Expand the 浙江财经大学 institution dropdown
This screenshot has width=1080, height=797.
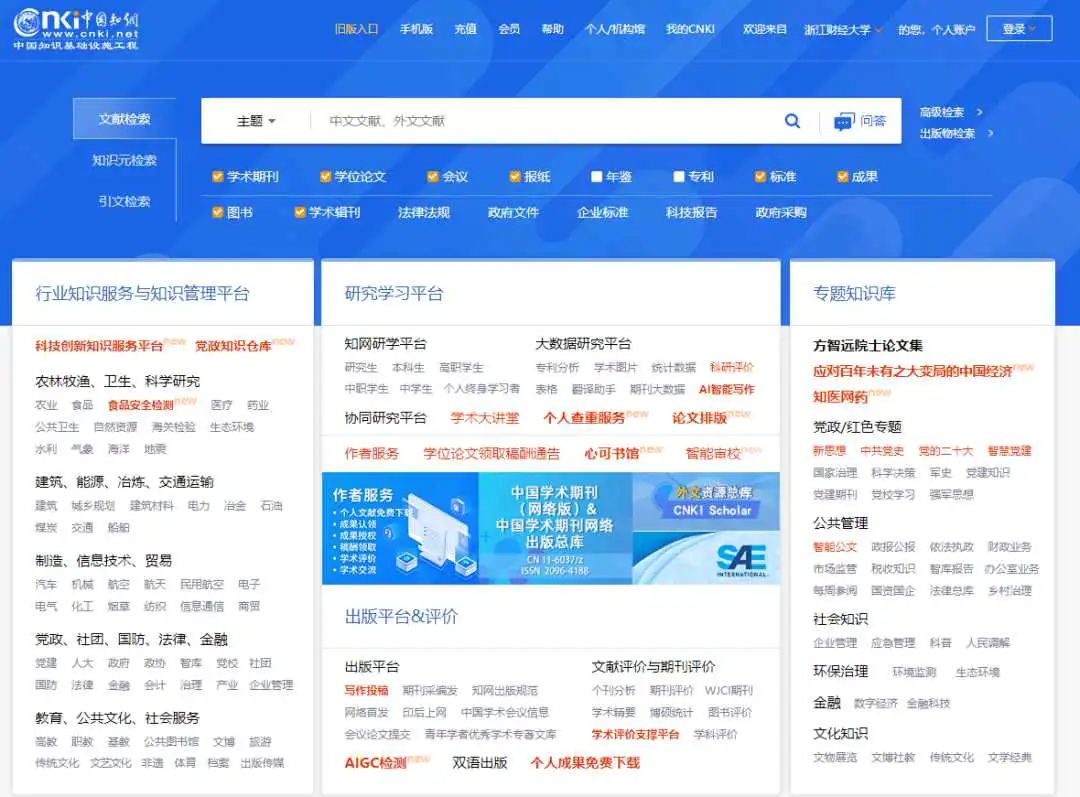(x=843, y=30)
